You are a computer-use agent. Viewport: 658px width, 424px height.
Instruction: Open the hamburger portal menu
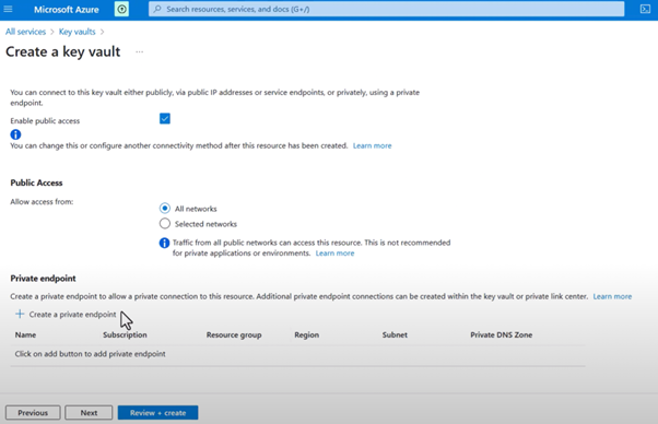click(x=8, y=9)
